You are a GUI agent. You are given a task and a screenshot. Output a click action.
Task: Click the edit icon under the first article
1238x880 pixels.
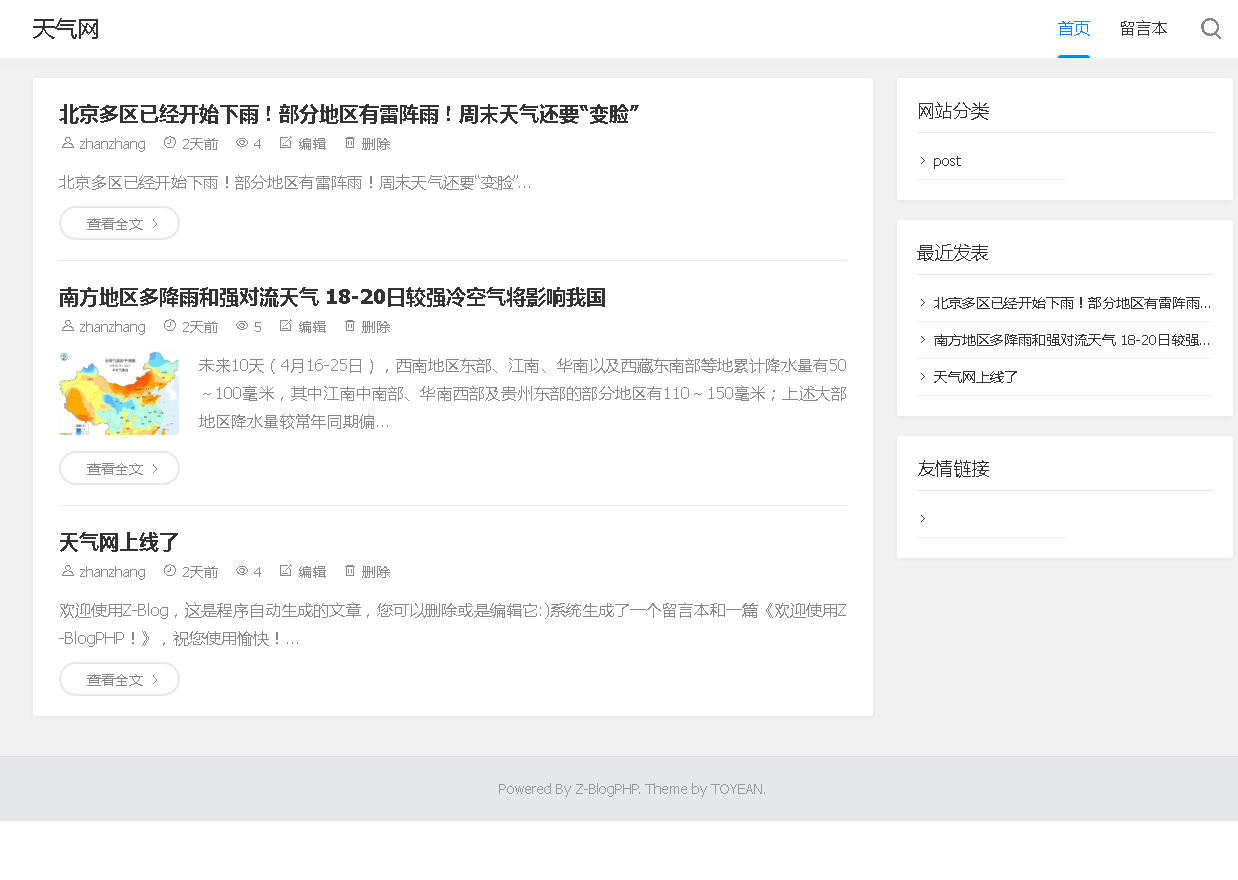(285, 143)
